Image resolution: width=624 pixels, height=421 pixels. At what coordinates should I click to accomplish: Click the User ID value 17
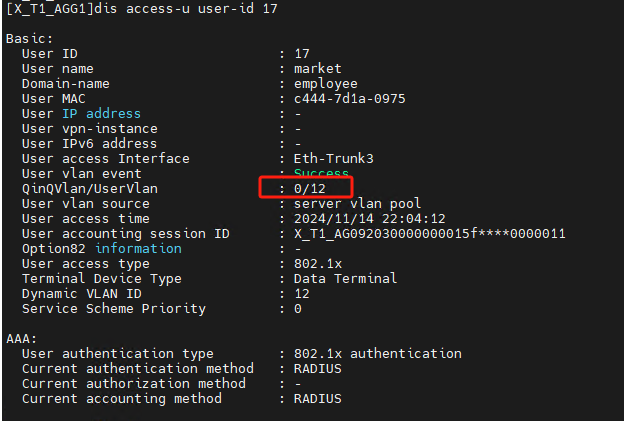[301, 53]
